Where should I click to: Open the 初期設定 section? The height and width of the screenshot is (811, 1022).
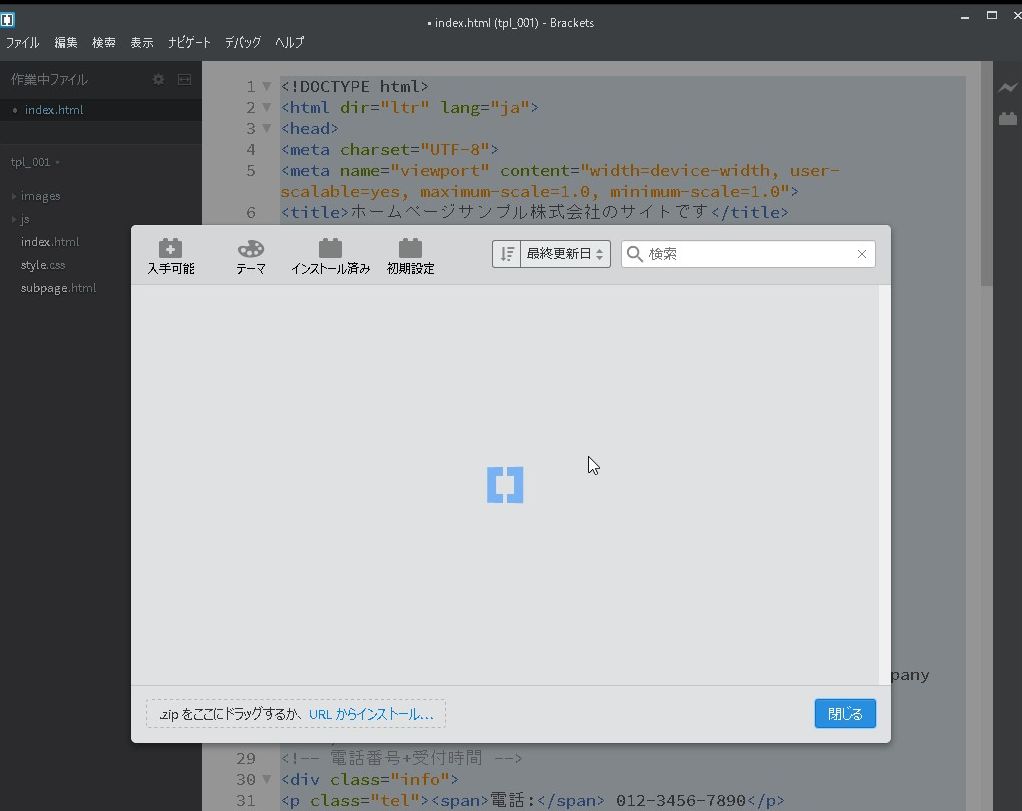coord(409,254)
